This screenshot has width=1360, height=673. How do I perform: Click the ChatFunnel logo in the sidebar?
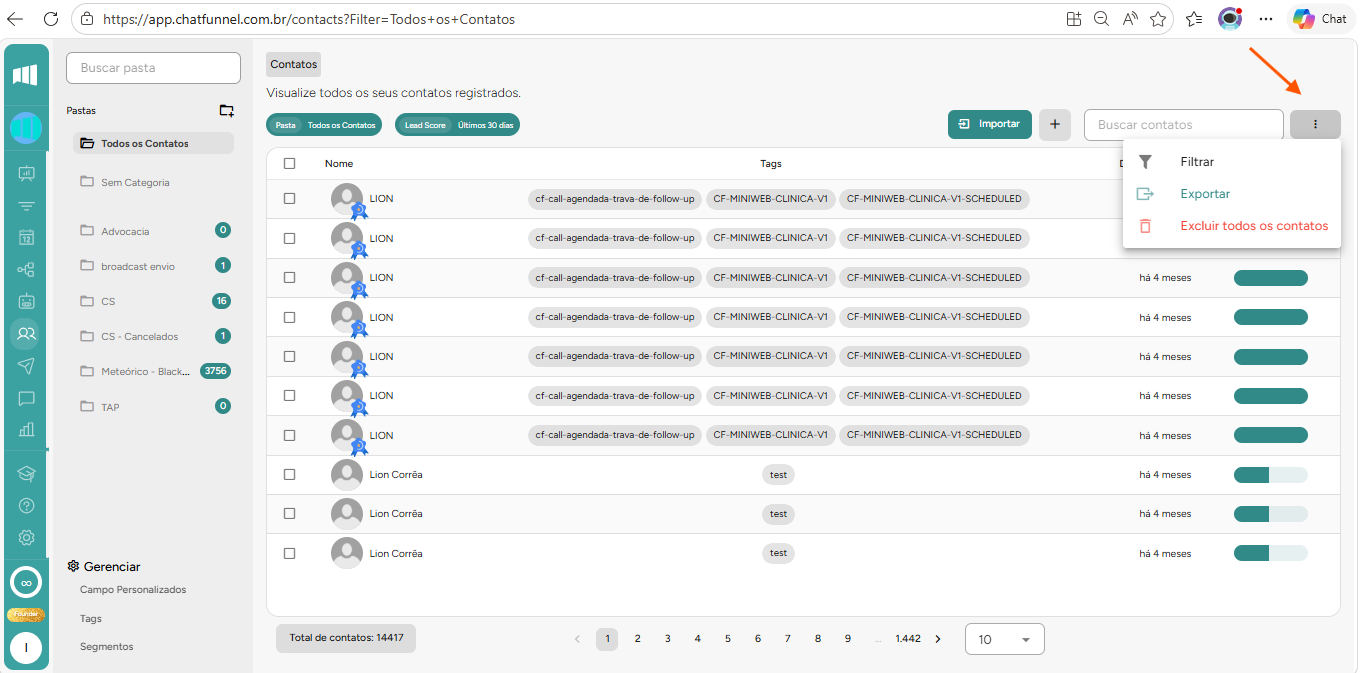26,75
